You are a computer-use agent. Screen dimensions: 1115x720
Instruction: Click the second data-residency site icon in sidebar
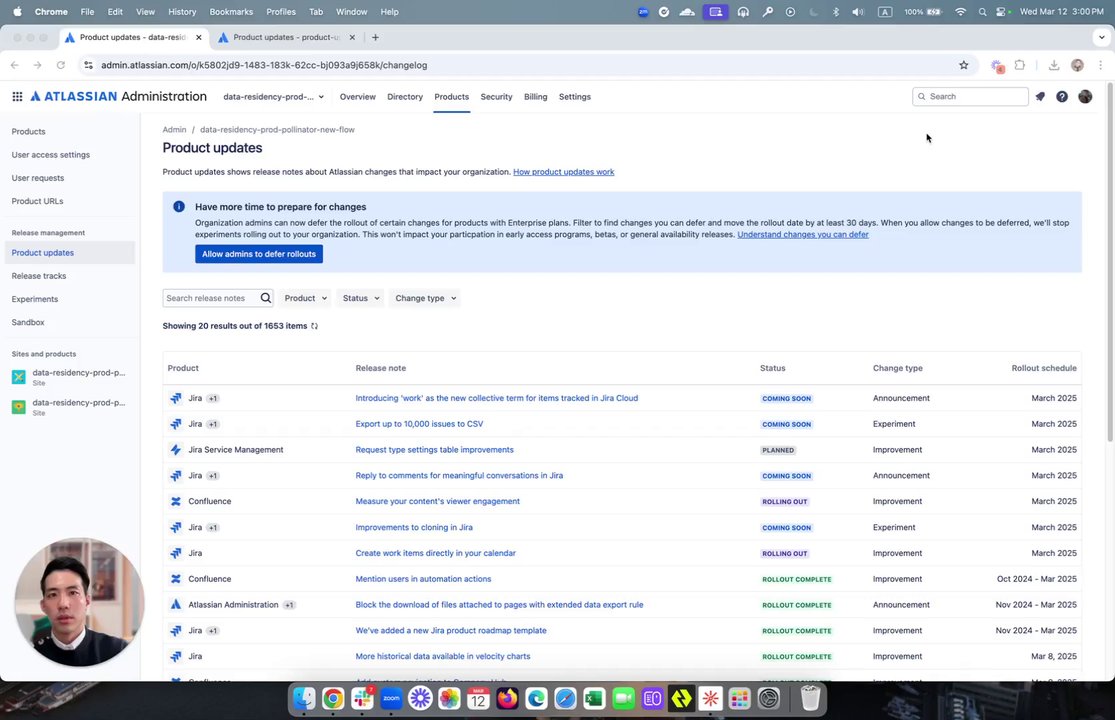pyautogui.click(x=18, y=407)
